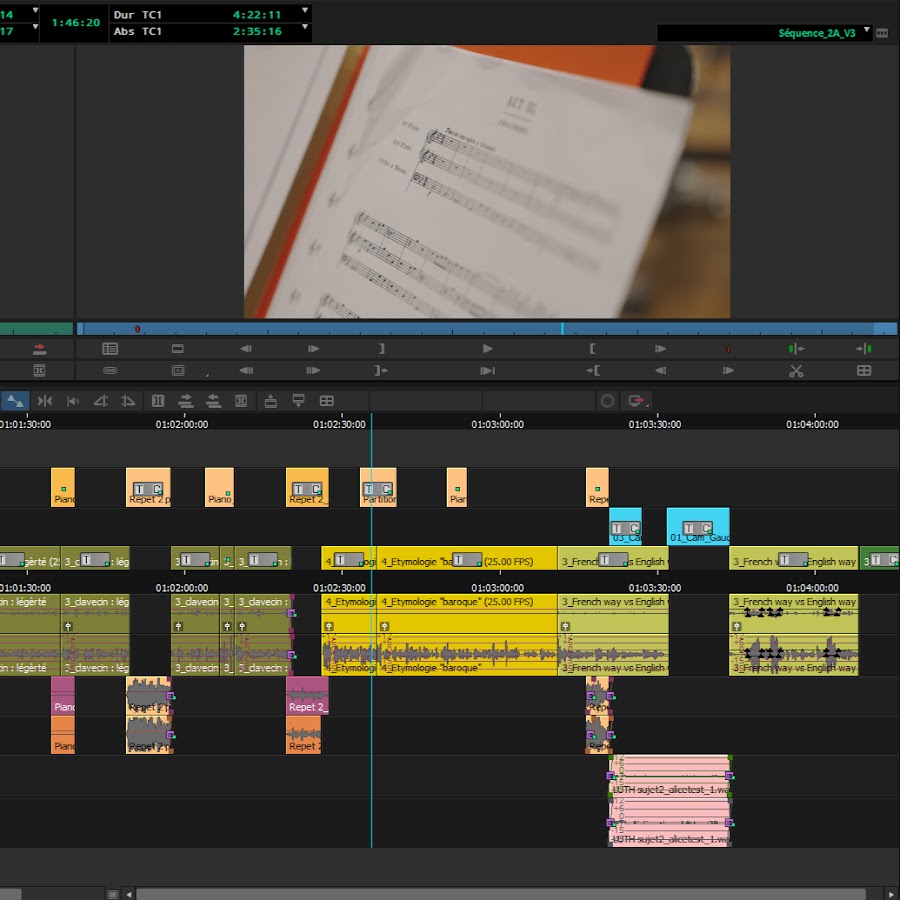The width and height of the screenshot is (900, 900).
Task: Click the arrow icon pointing at green bar
Action: pyautogui.click(x=864, y=348)
